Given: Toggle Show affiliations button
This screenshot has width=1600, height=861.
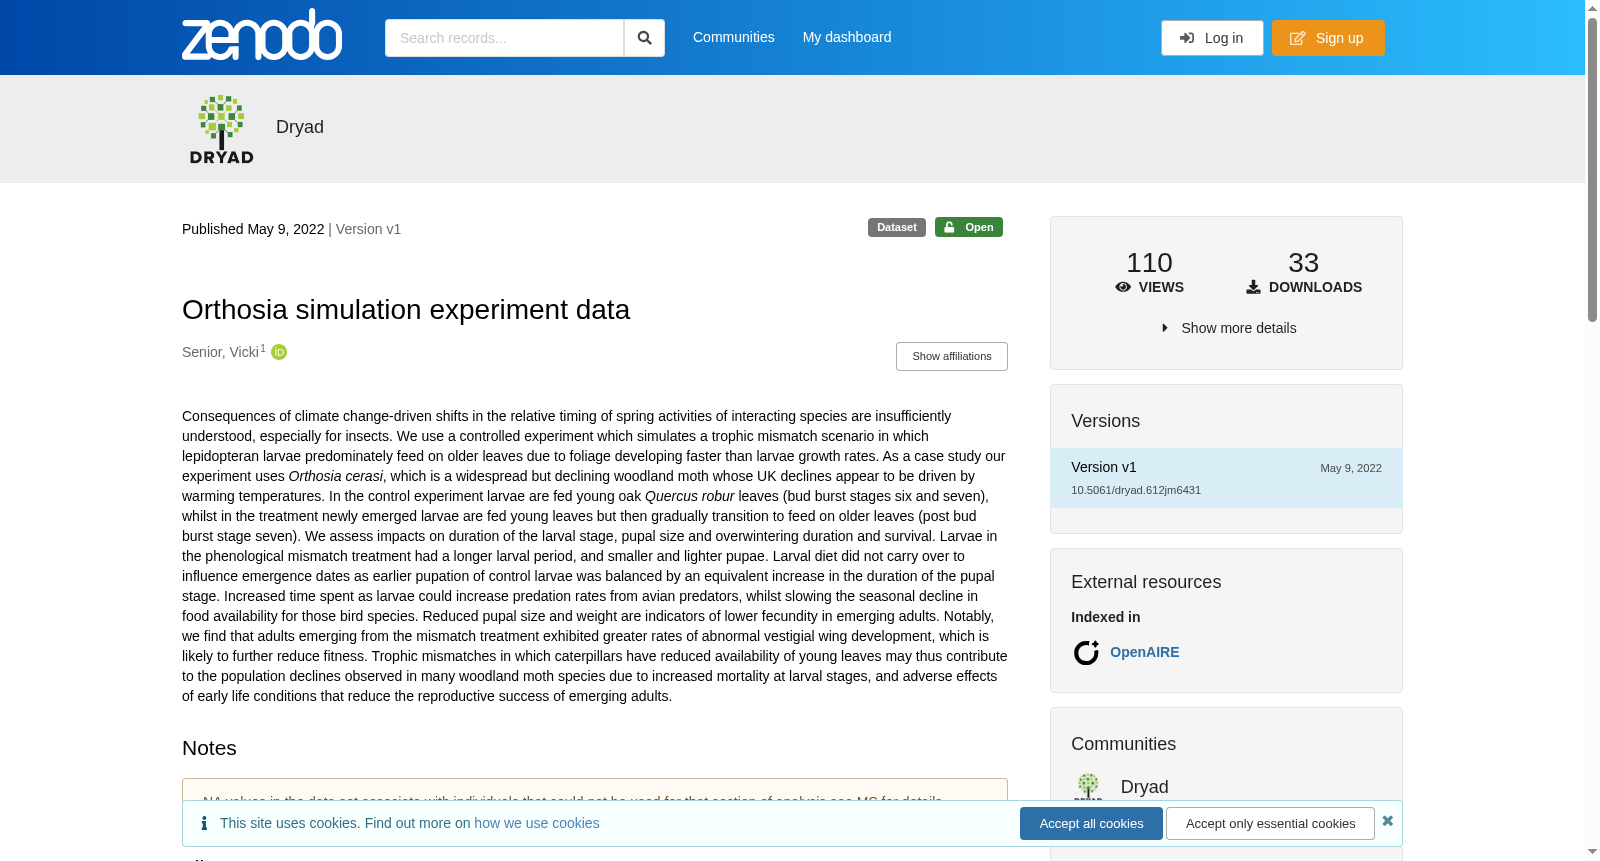Looking at the screenshot, I should pos(952,356).
